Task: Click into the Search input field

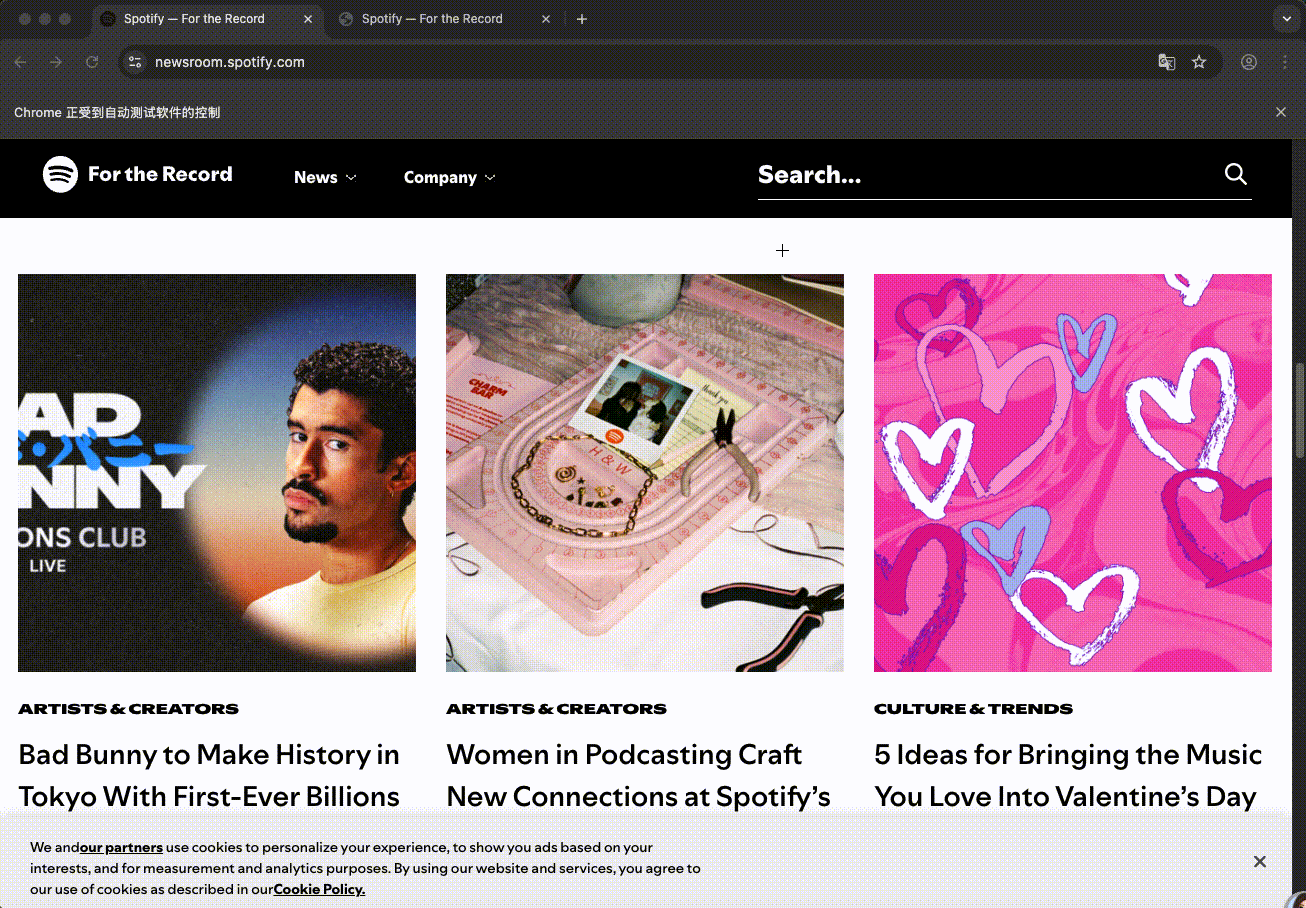Action: coord(980,175)
